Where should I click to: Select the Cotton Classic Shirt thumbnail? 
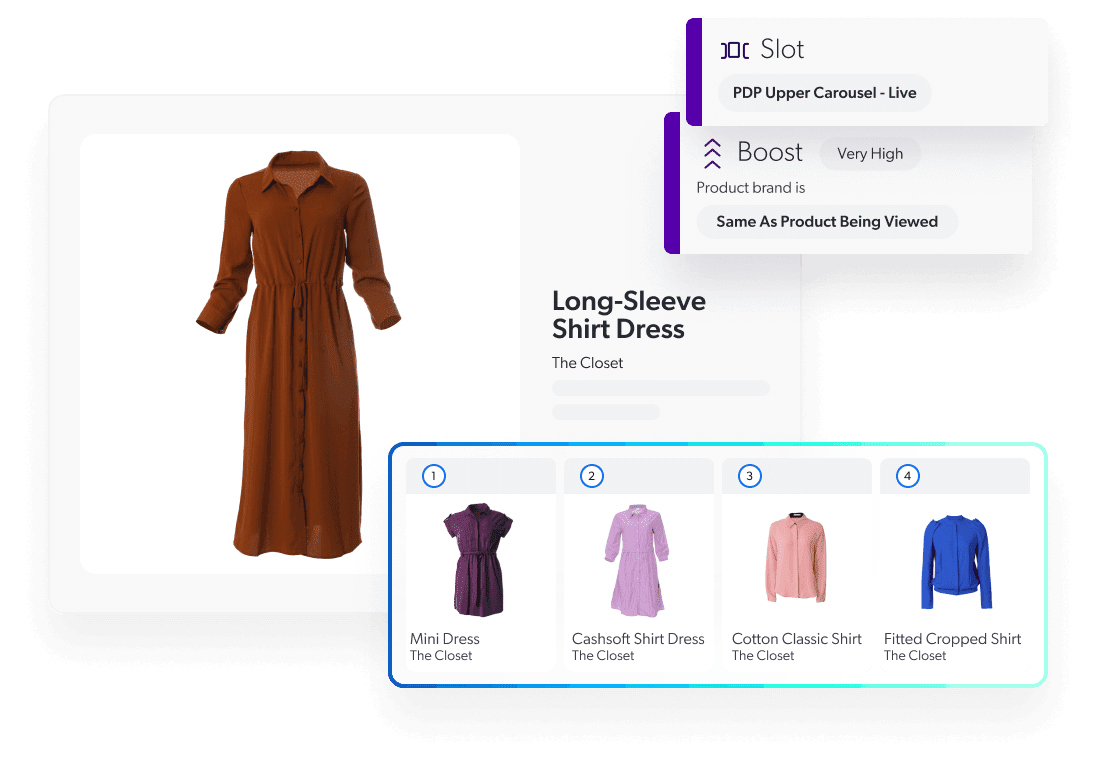tap(794, 560)
